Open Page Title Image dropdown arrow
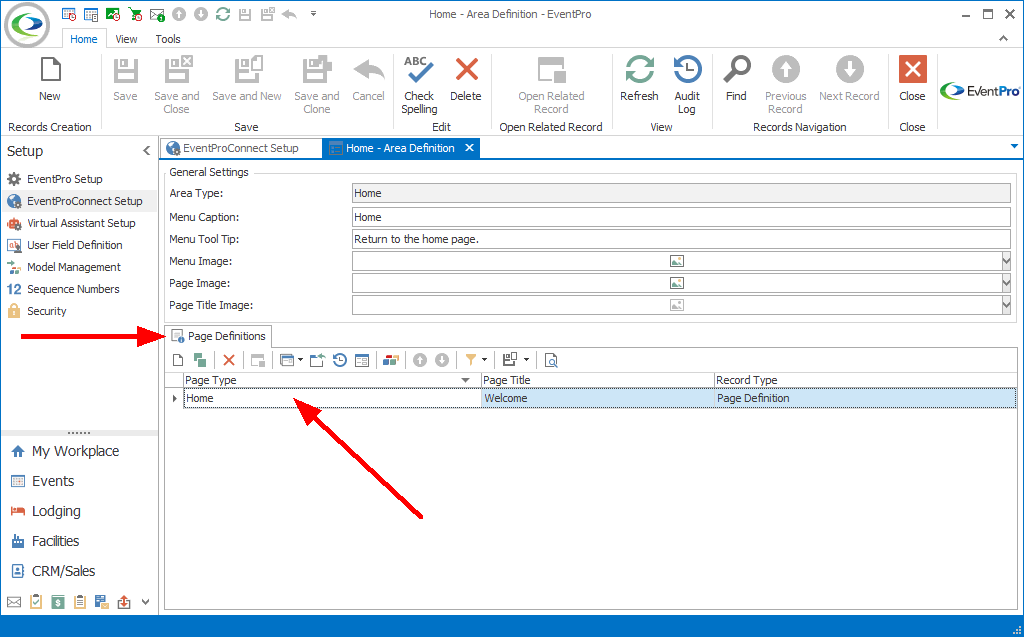Screen dimensions: 1024x637 pos(1006,305)
